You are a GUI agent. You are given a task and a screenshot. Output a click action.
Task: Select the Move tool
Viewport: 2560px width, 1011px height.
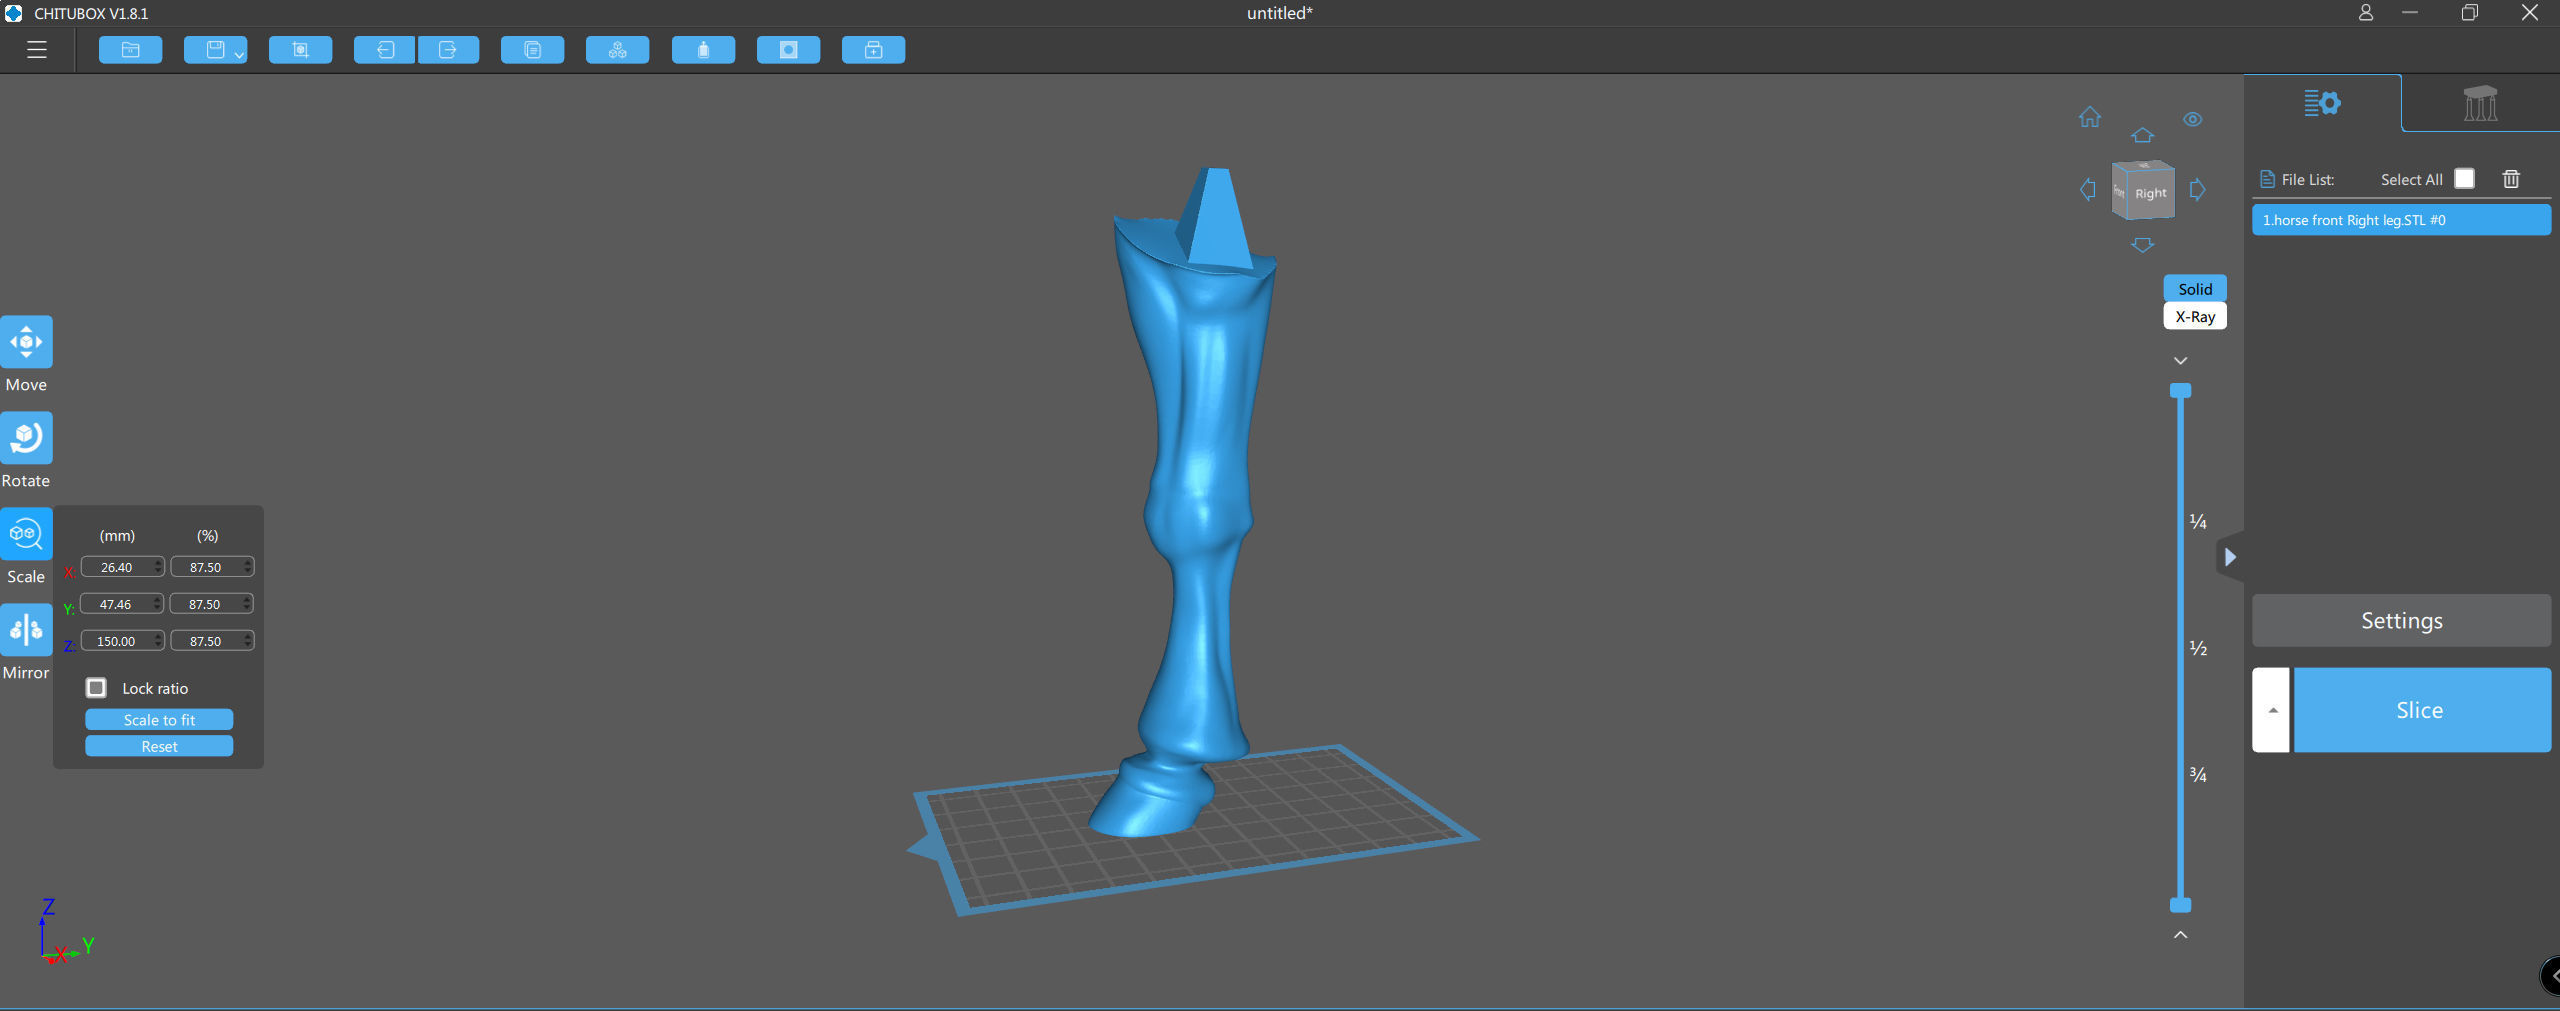[x=26, y=342]
